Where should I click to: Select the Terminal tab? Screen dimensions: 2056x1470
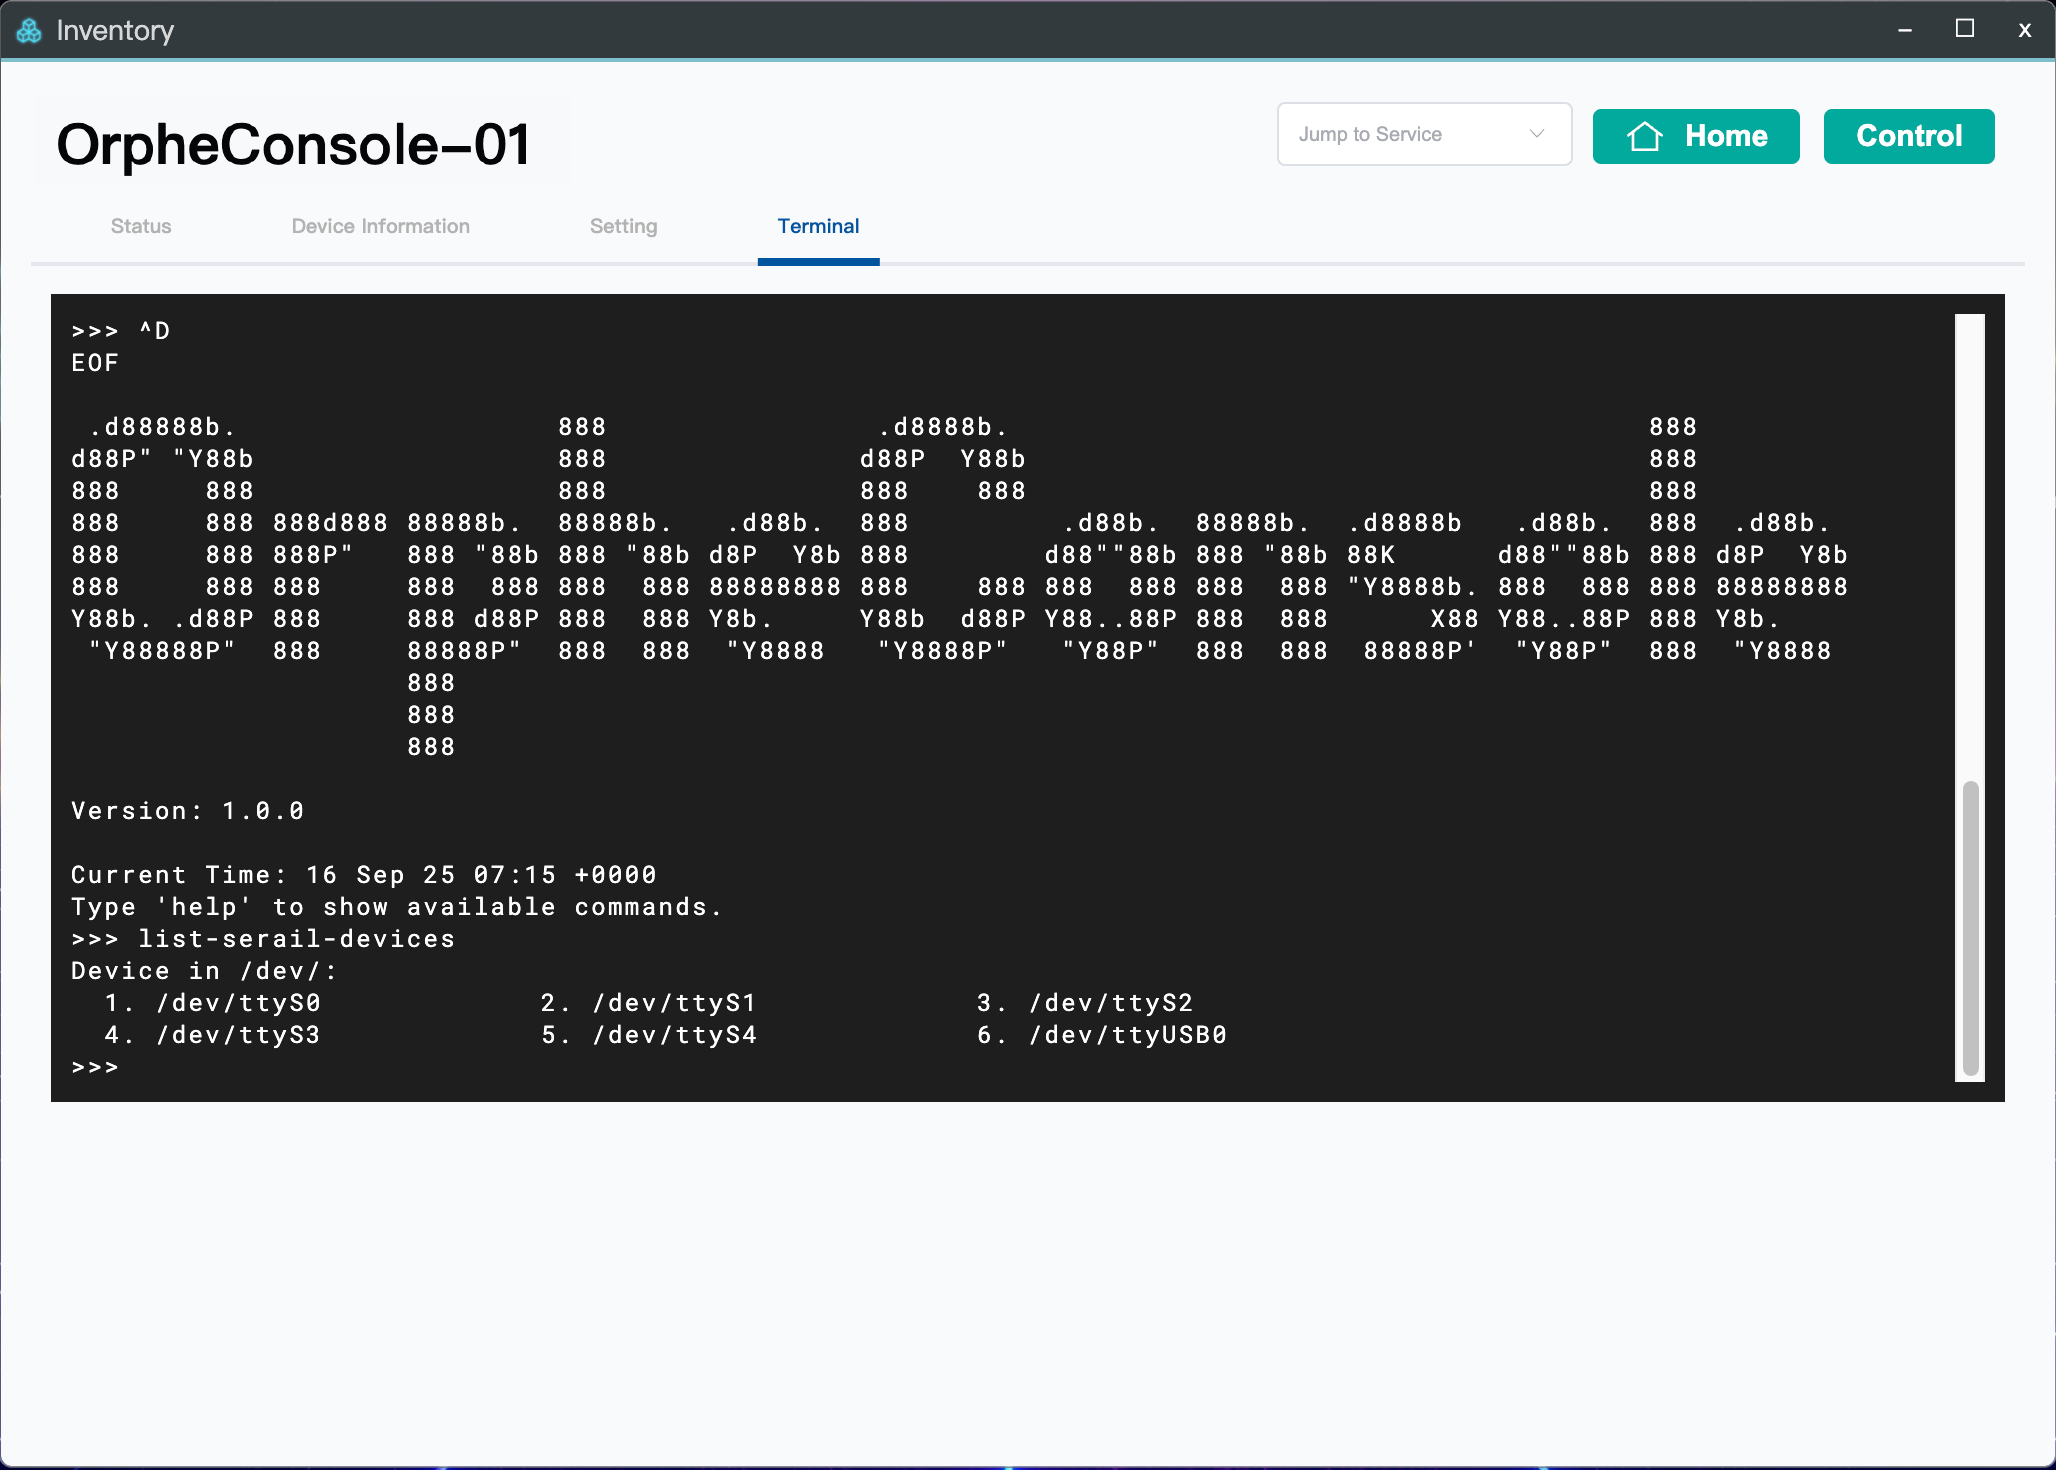tap(818, 226)
